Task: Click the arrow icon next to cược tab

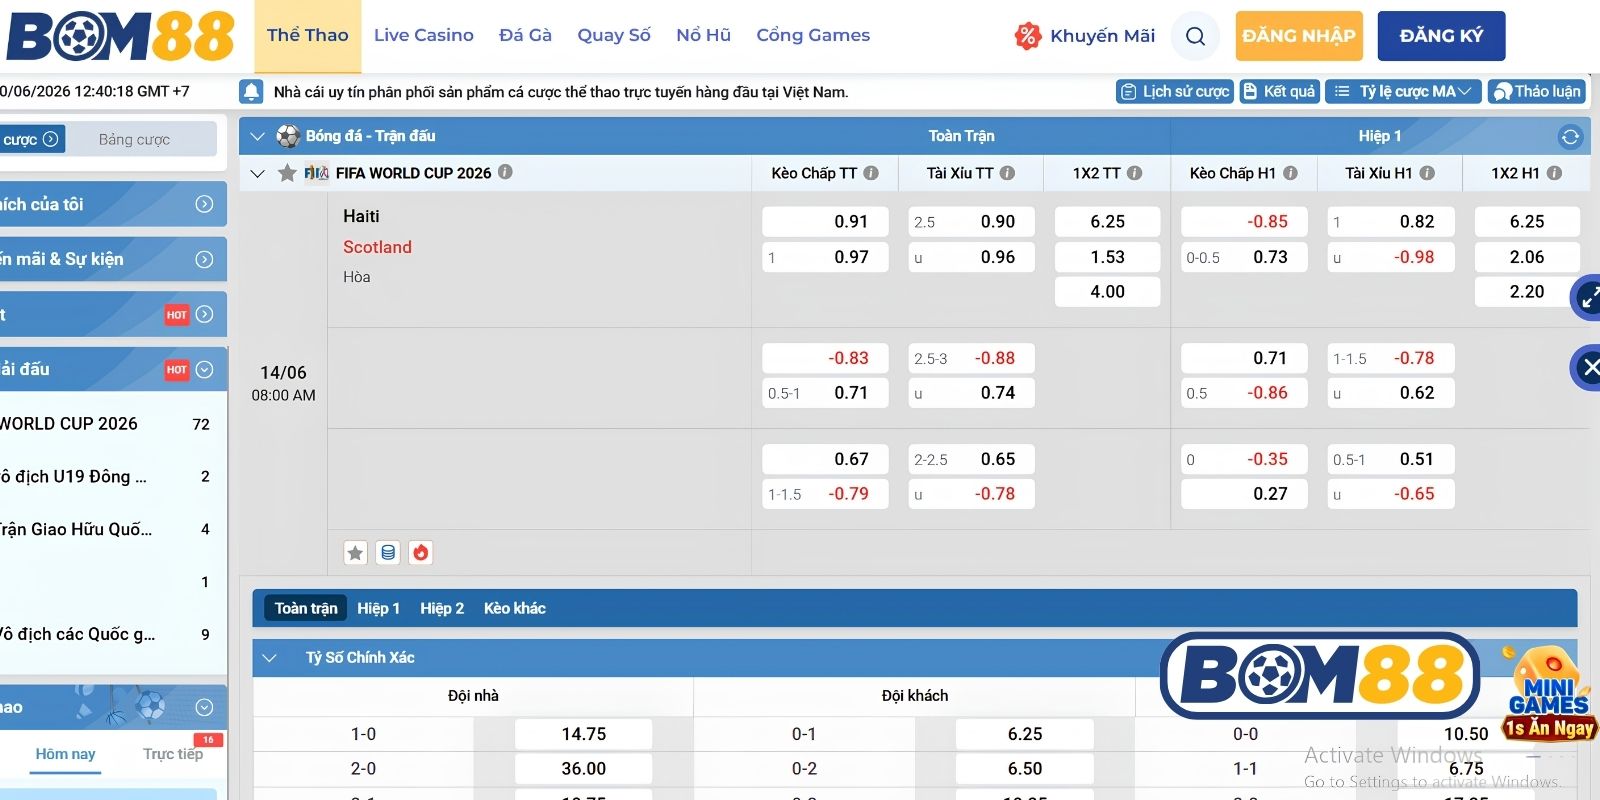Action: tap(50, 139)
